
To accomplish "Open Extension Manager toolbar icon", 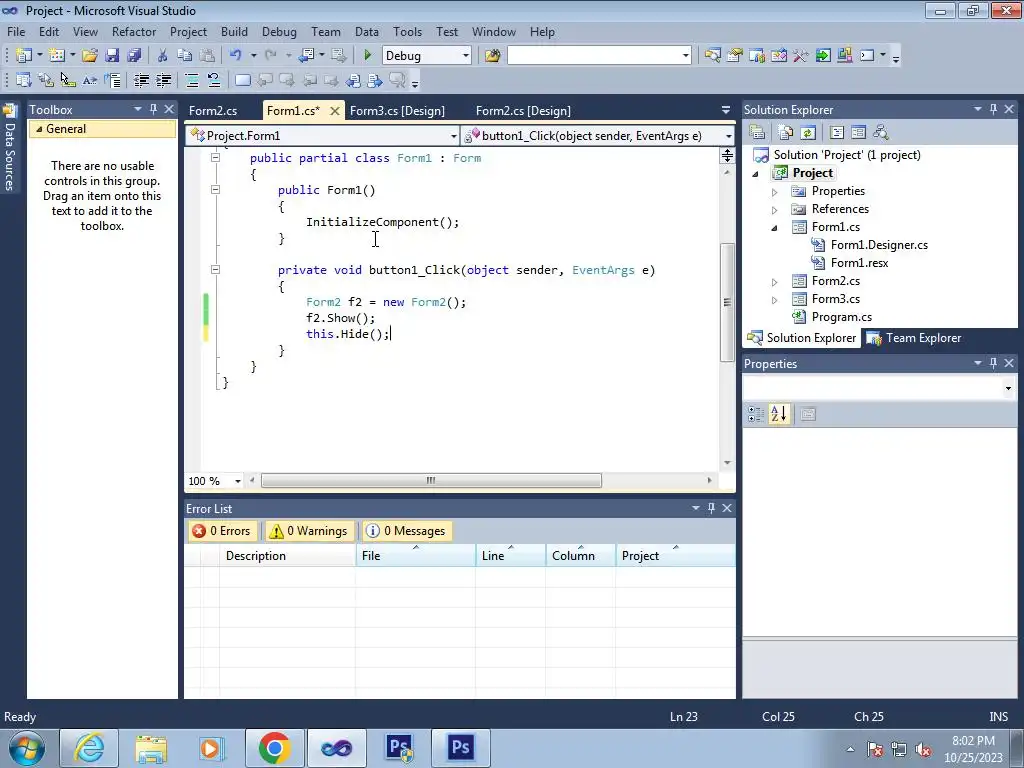I will (844, 56).
